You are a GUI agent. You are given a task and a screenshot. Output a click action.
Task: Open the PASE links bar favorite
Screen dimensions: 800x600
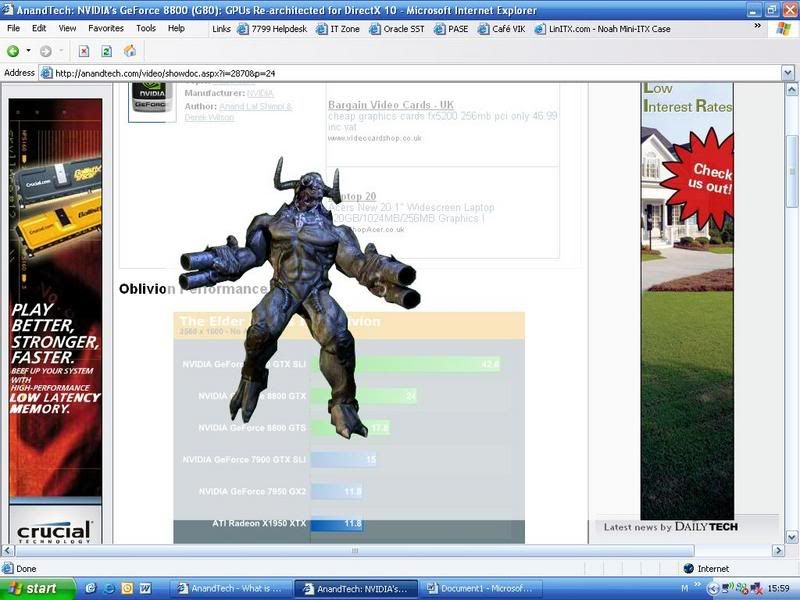click(451, 29)
